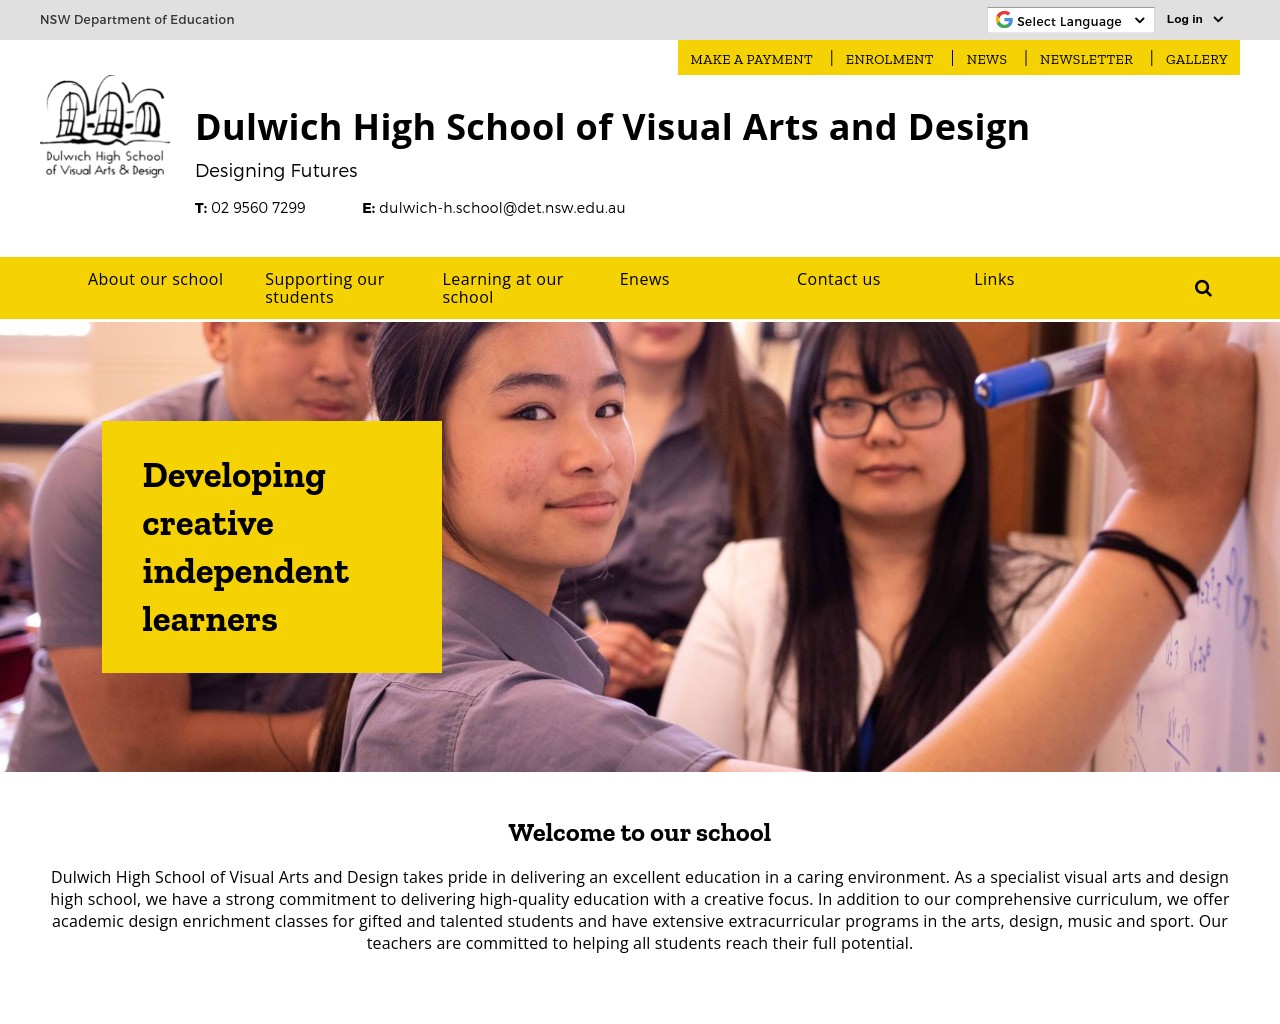Screen dimensions: 1280x1024
Task: Open the Newsletter link
Action: click(x=1086, y=59)
